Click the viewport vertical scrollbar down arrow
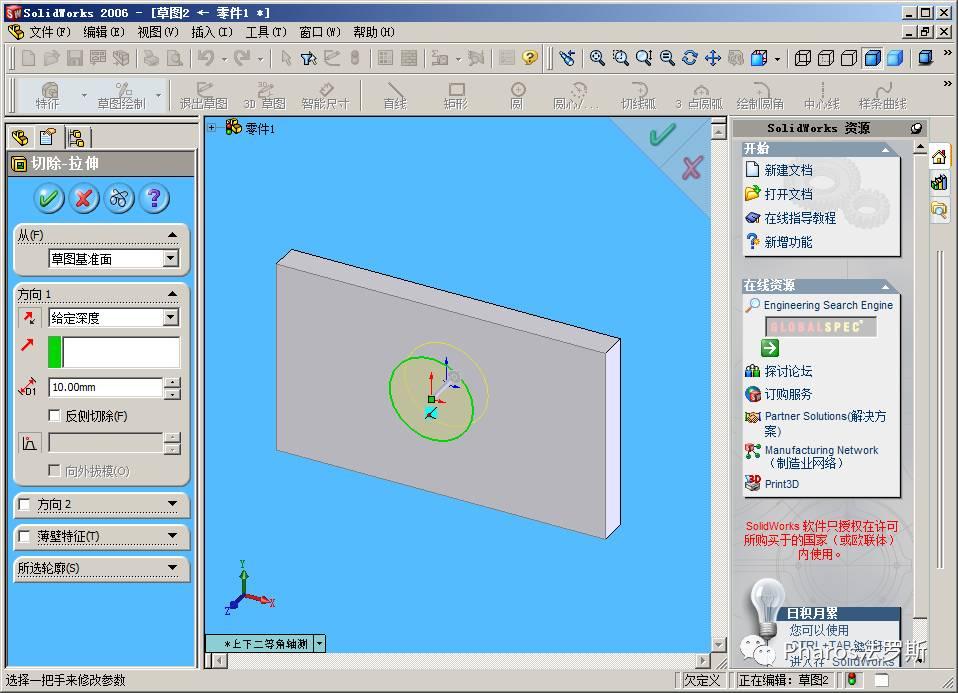 pos(719,644)
